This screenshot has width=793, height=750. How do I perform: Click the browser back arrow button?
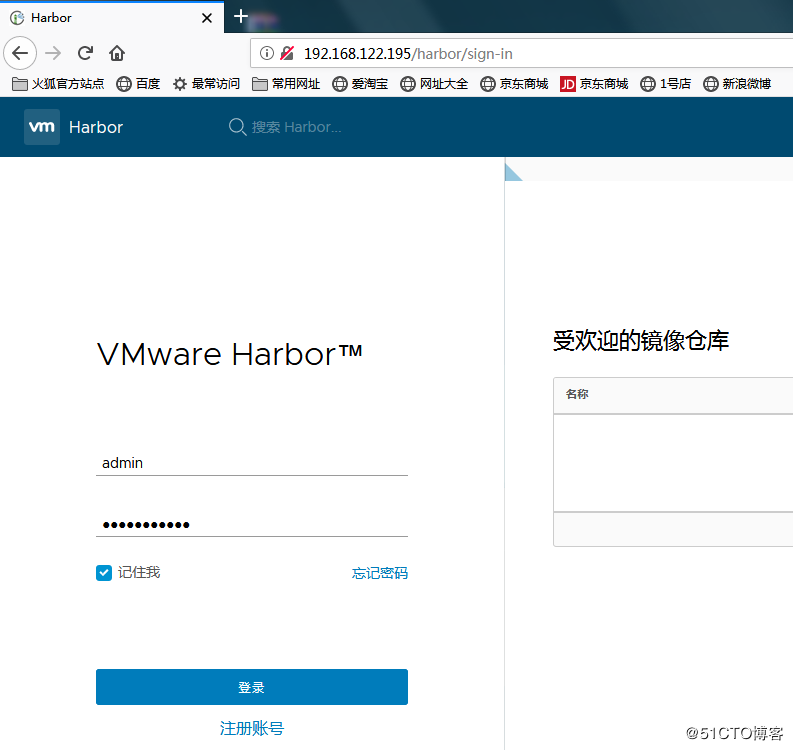pos(20,53)
